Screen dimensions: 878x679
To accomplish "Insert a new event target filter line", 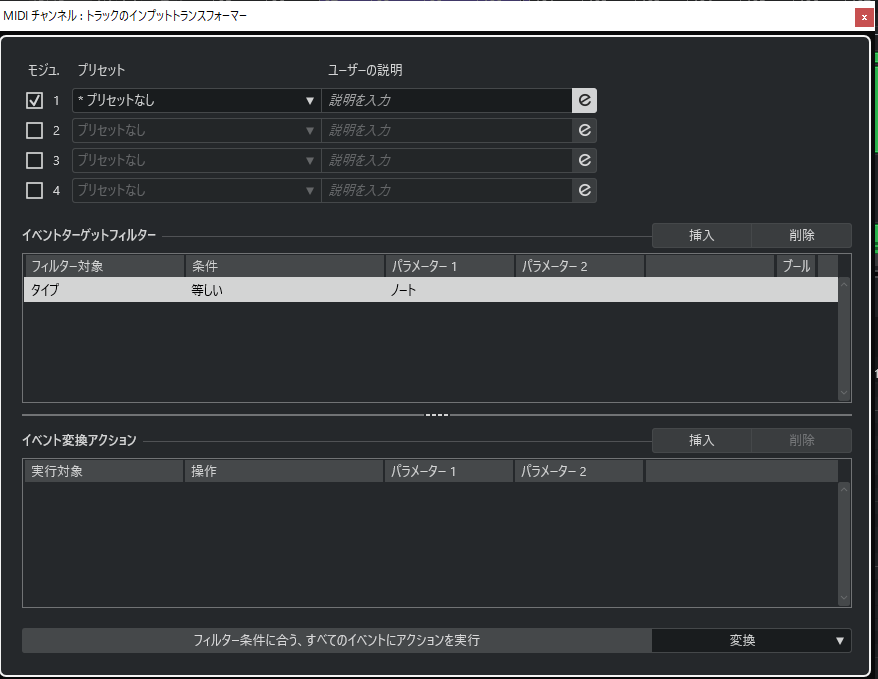I will click(x=701, y=235).
